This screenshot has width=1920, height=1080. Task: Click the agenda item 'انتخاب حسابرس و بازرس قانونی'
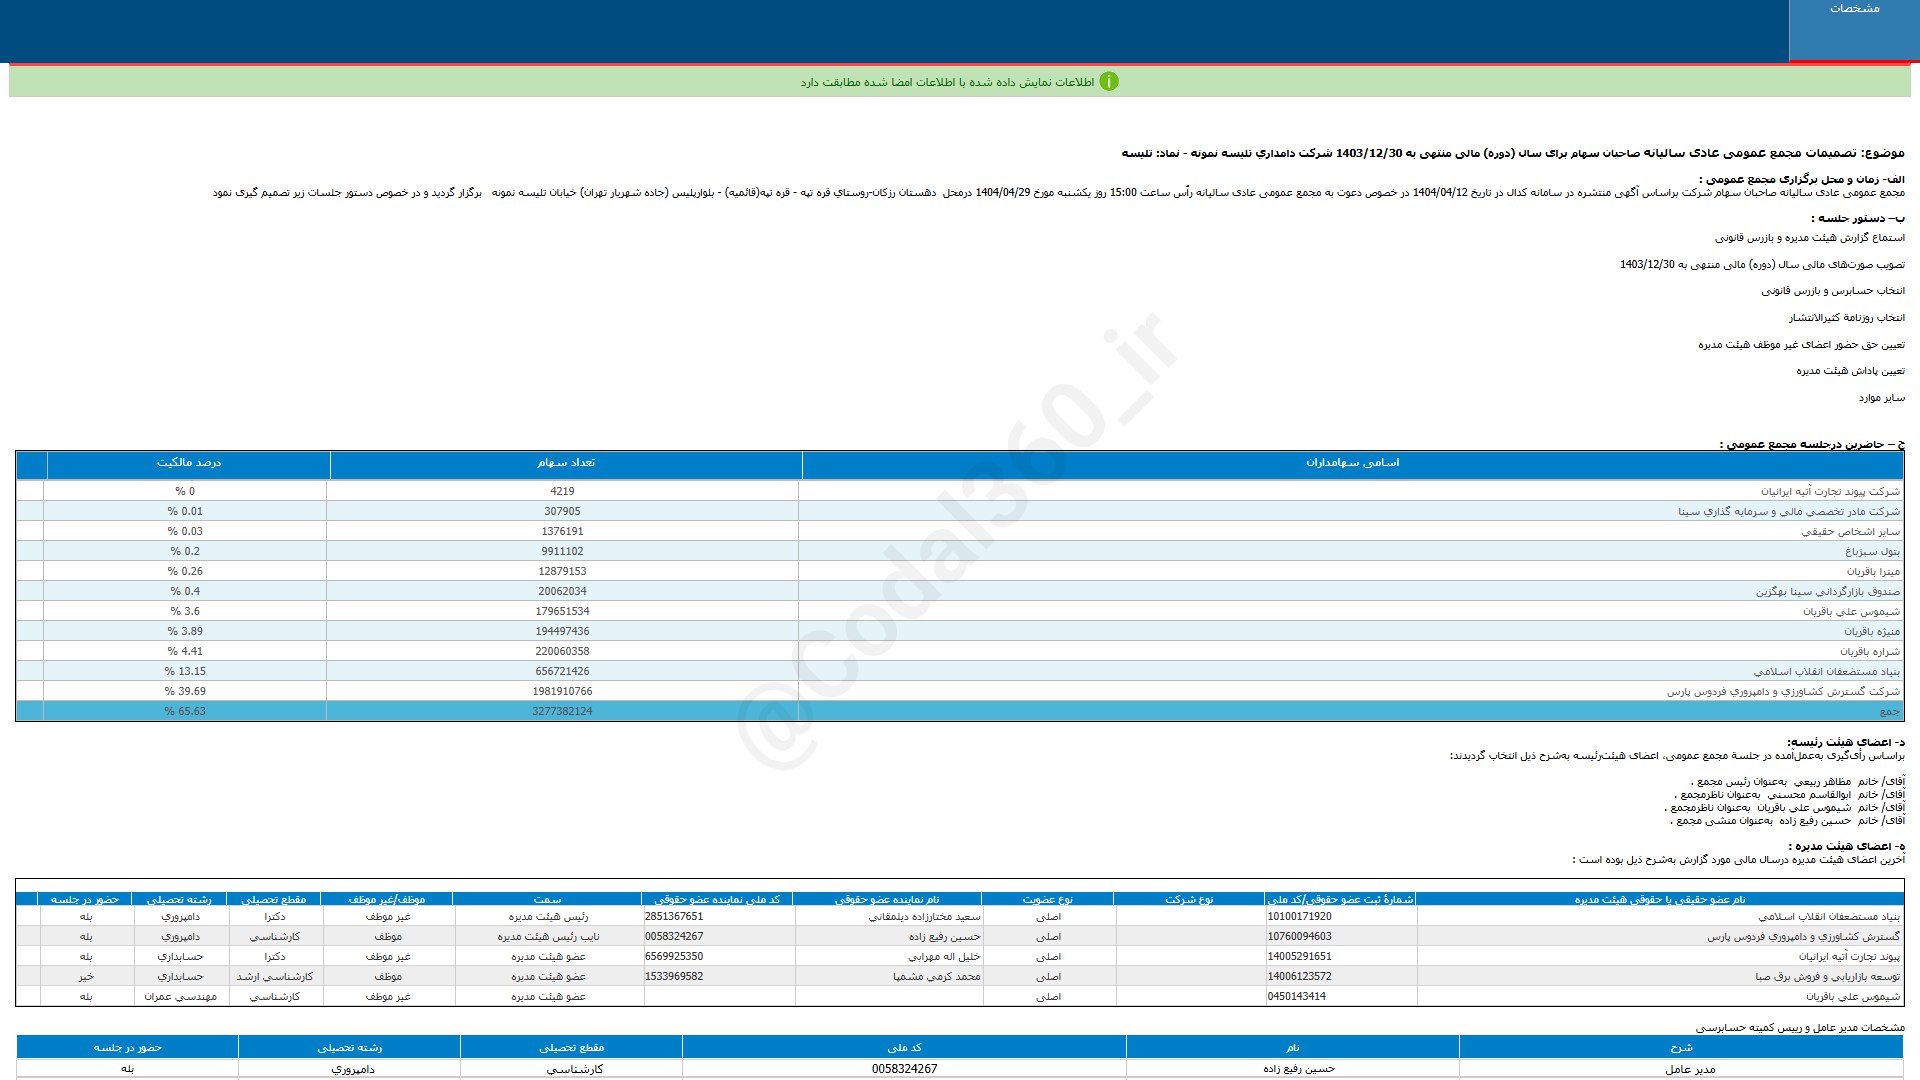[x=1833, y=291]
